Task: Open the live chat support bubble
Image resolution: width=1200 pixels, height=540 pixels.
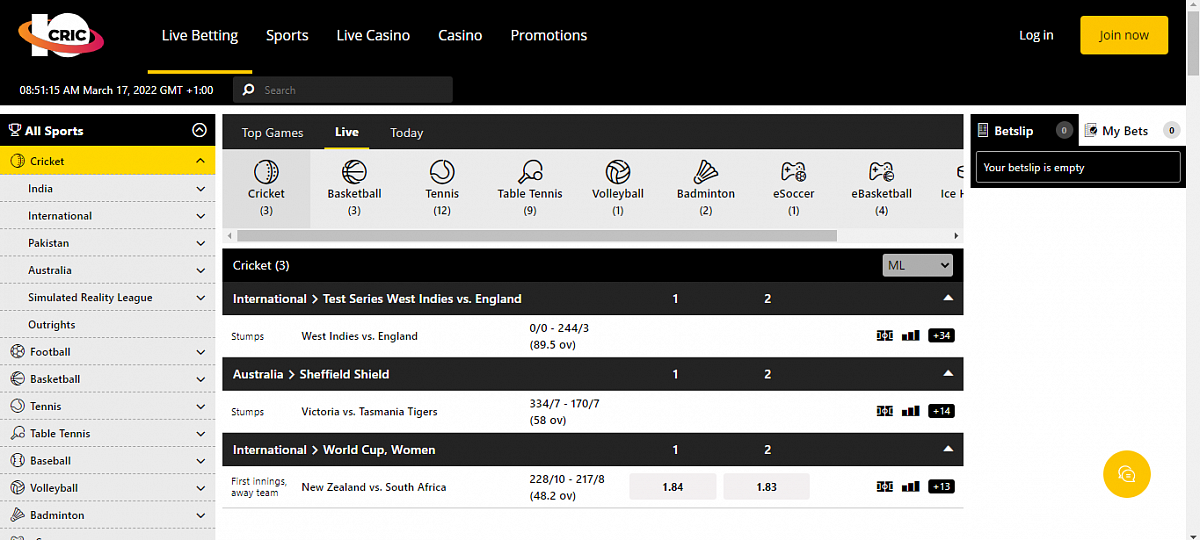Action: 1126,474
